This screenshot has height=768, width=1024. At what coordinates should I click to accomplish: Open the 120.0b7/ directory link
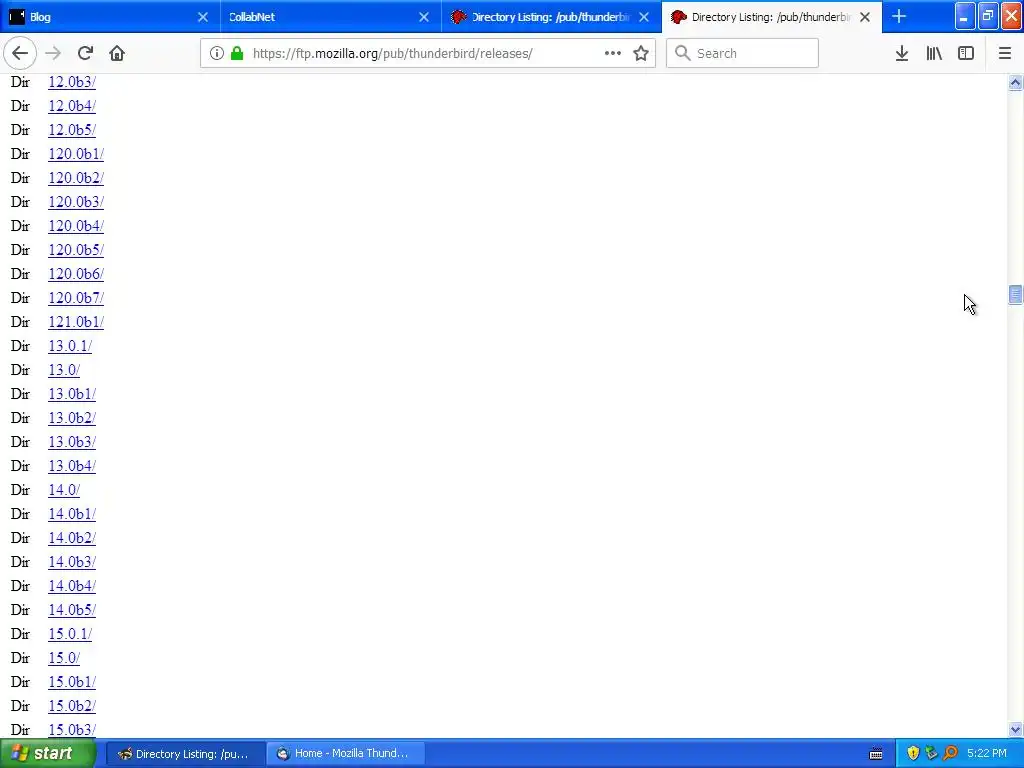click(x=76, y=298)
